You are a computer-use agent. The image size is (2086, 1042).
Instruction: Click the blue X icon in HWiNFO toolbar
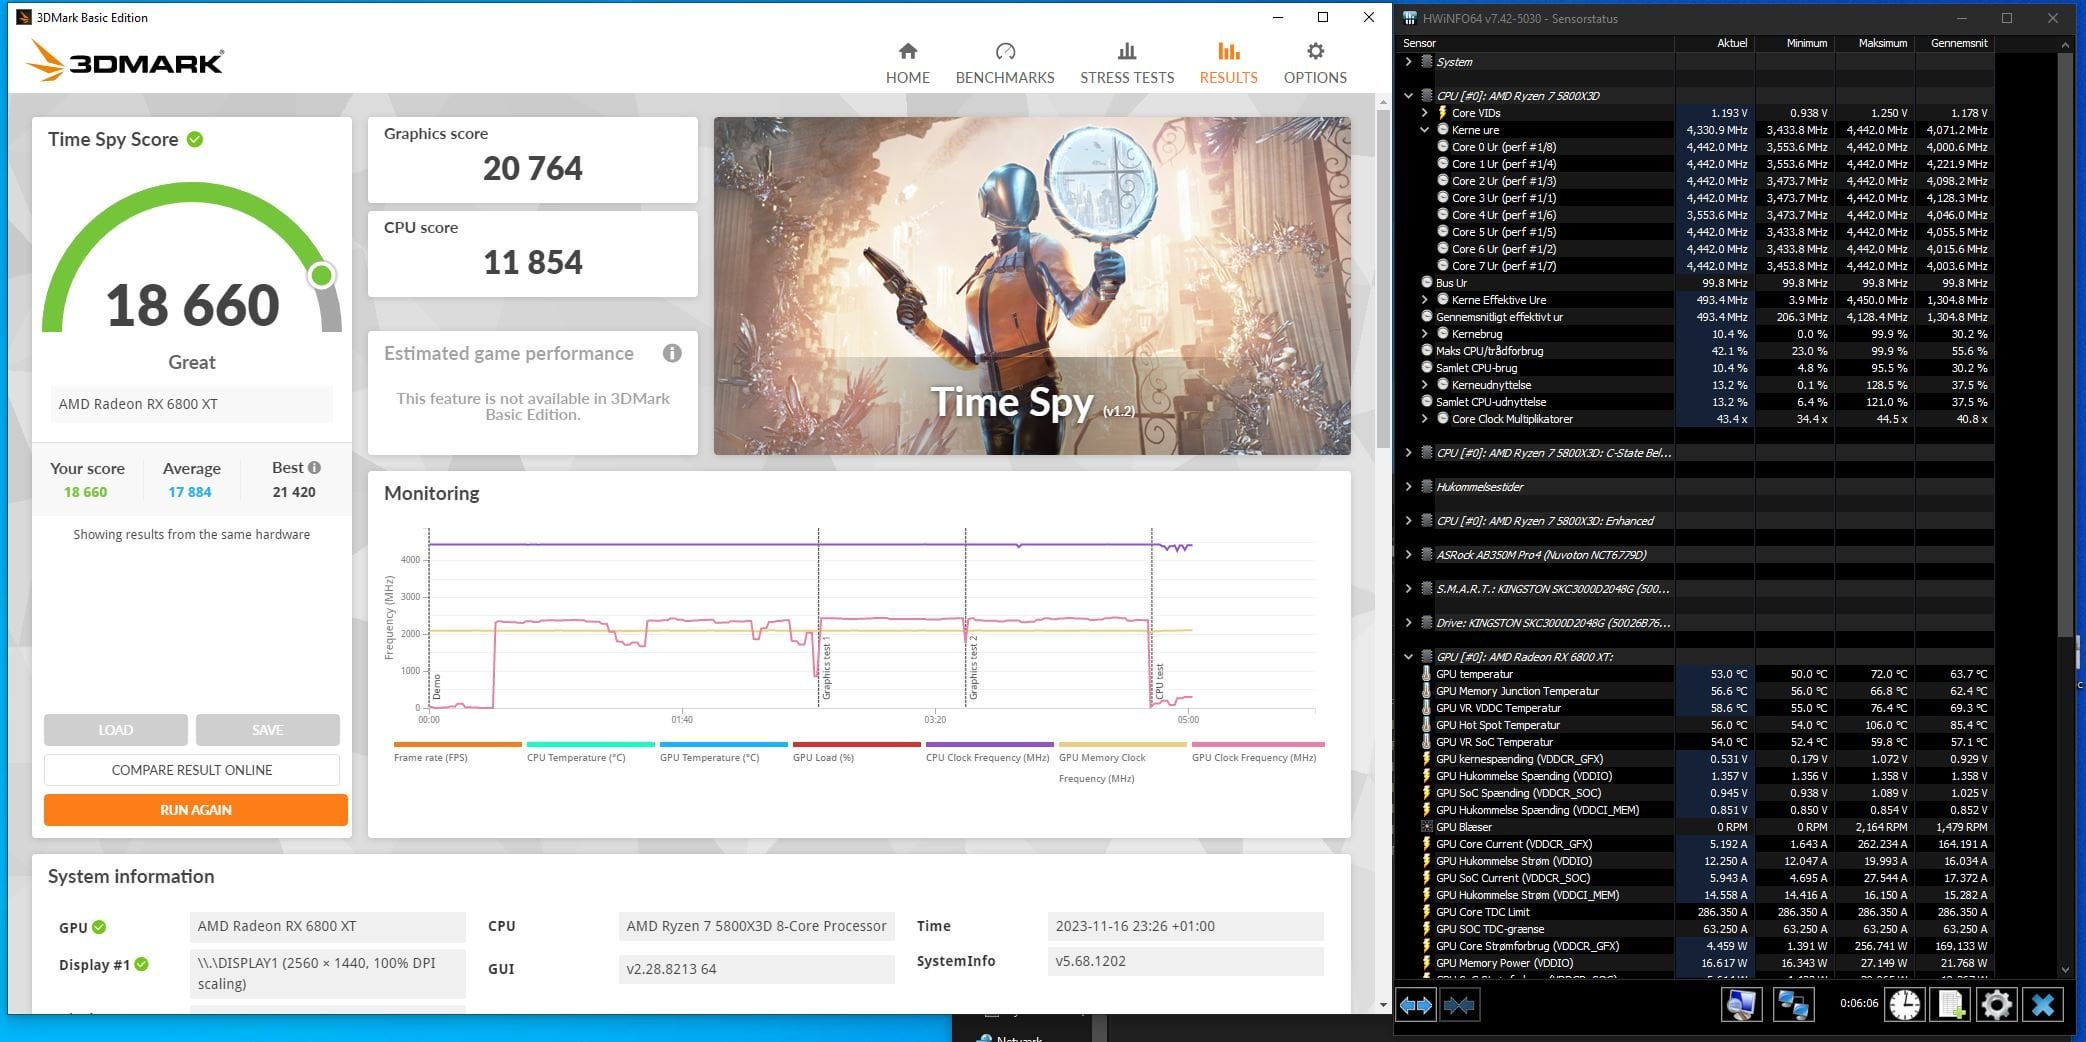2043,1004
